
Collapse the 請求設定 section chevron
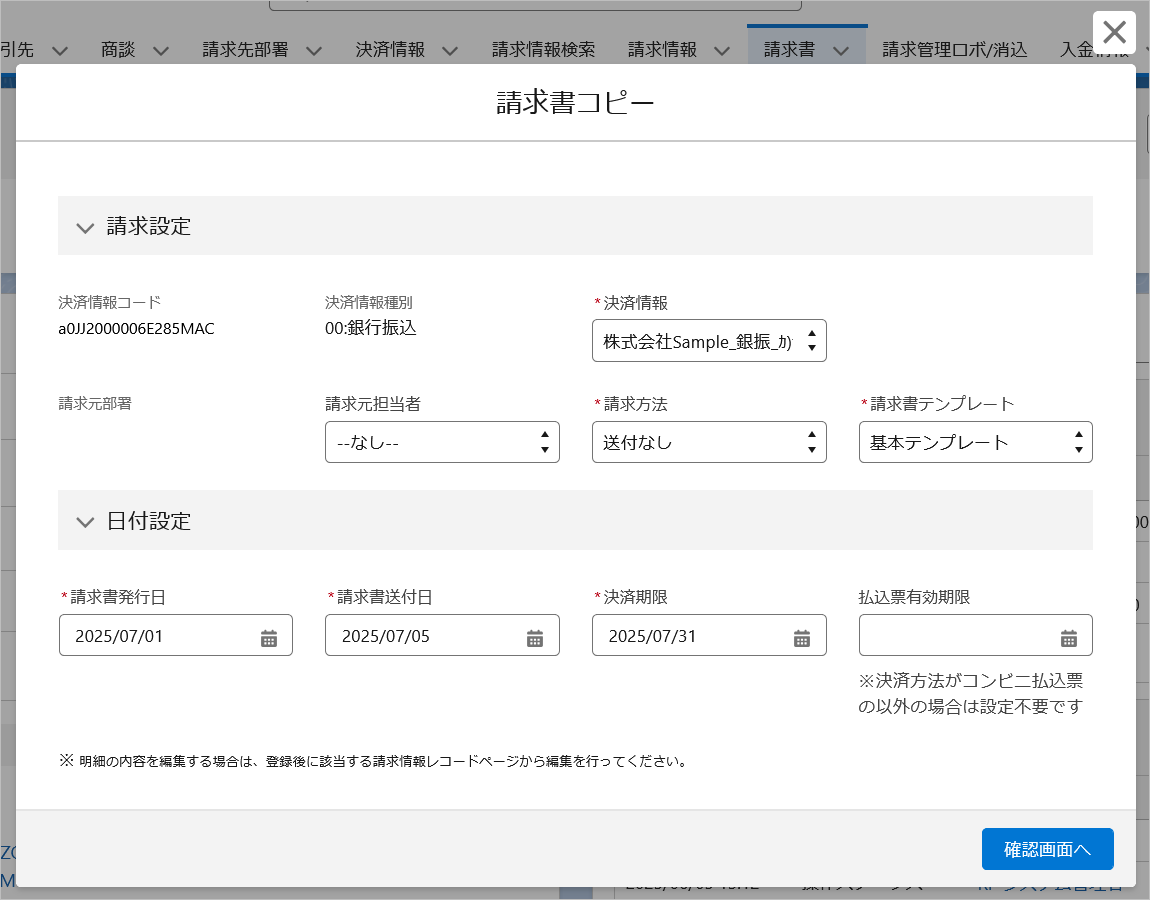click(85, 227)
